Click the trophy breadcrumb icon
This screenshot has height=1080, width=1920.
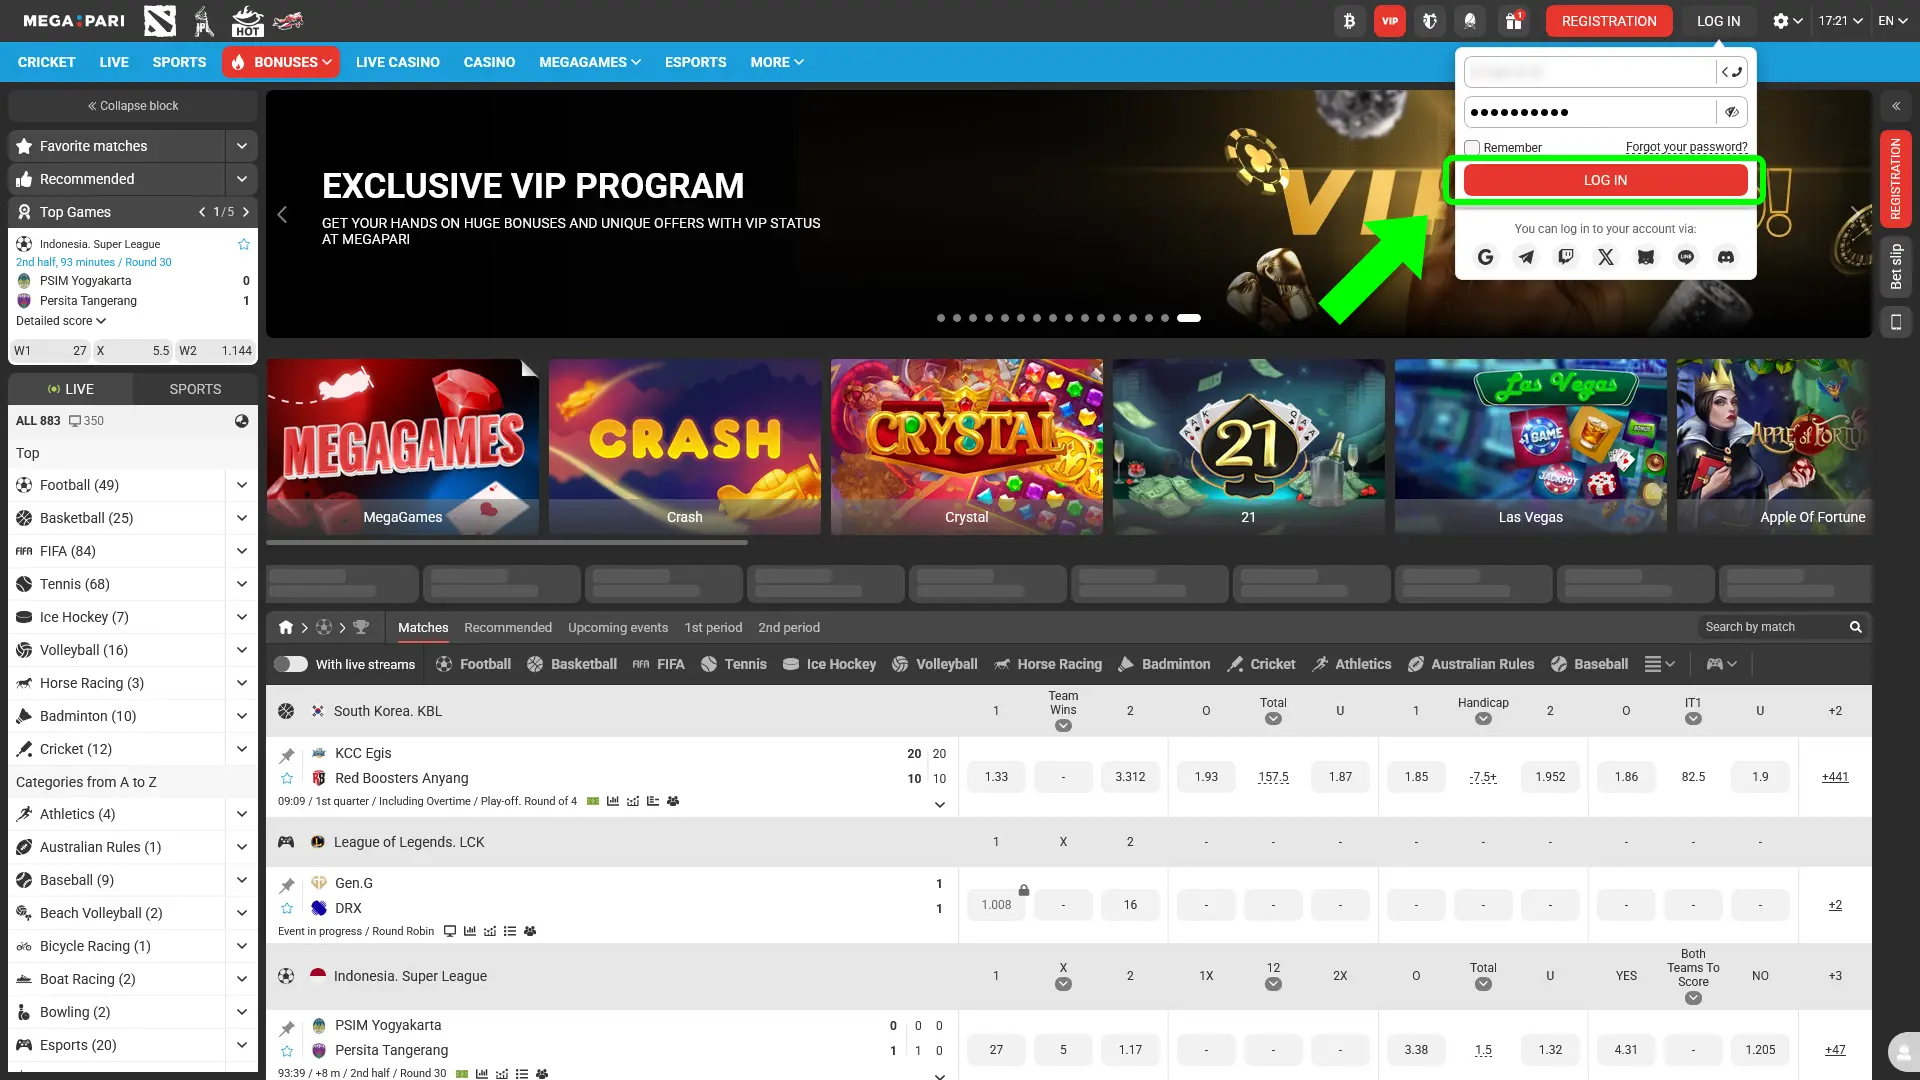tap(361, 628)
